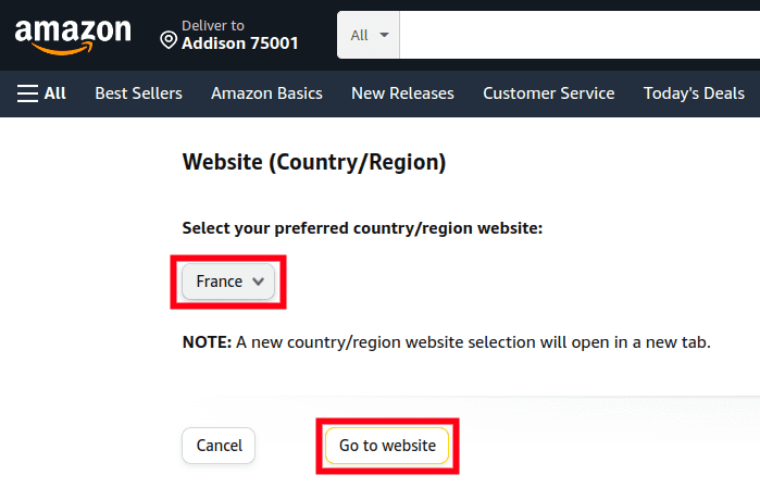
Task: Click the chevron arrow inside France selector
Action: [258, 281]
